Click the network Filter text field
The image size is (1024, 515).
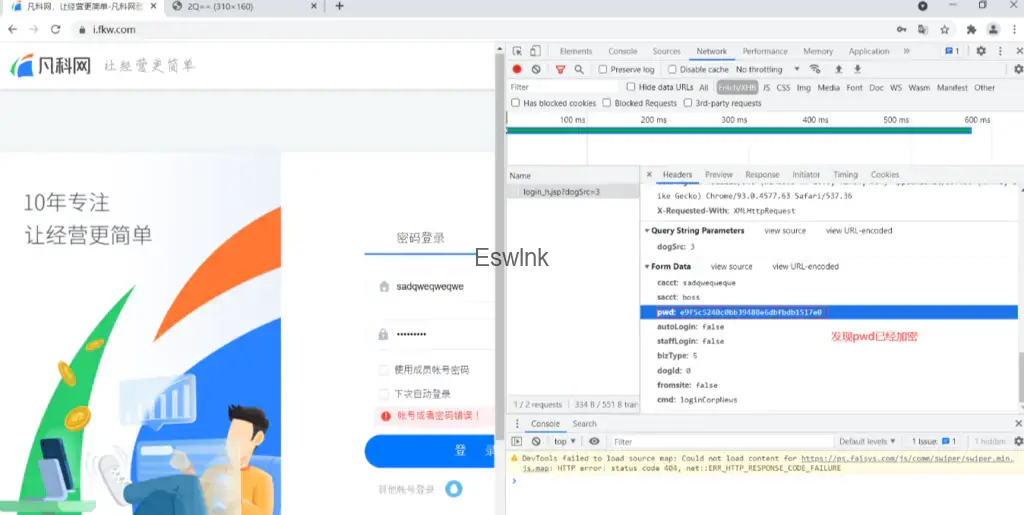pyautogui.click(x=560, y=88)
